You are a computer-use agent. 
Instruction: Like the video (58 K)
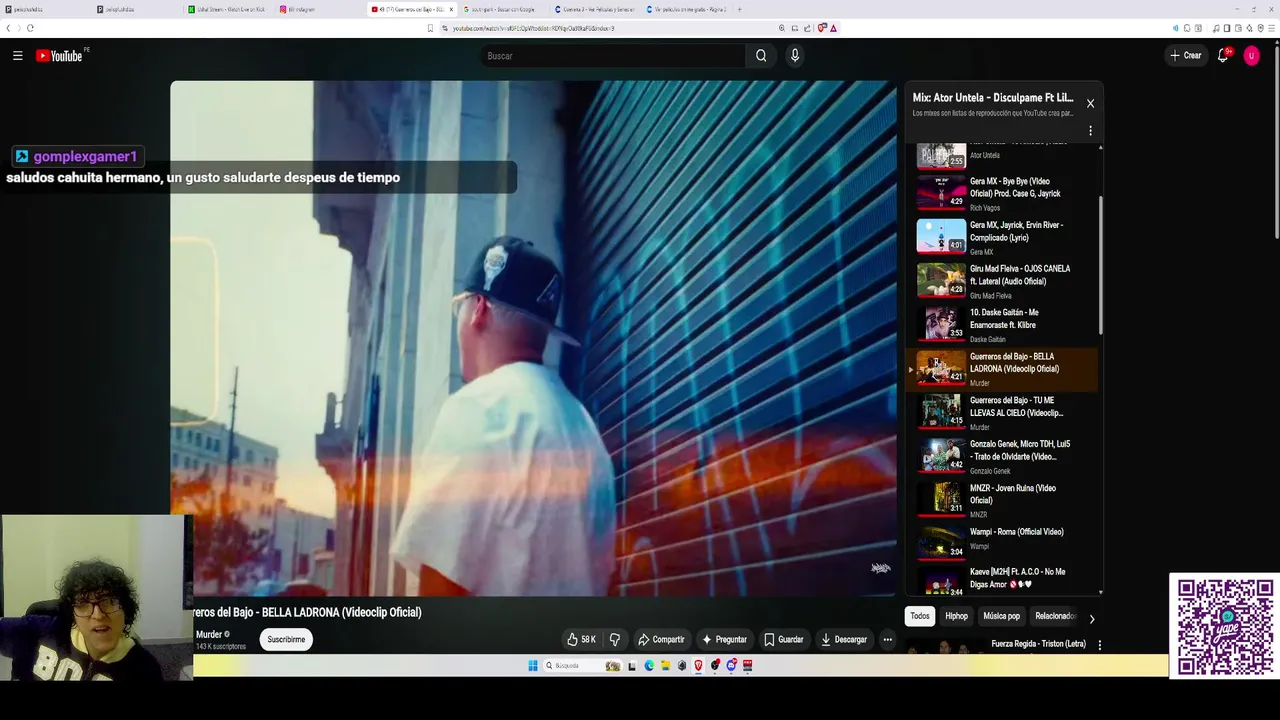[x=582, y=639]
